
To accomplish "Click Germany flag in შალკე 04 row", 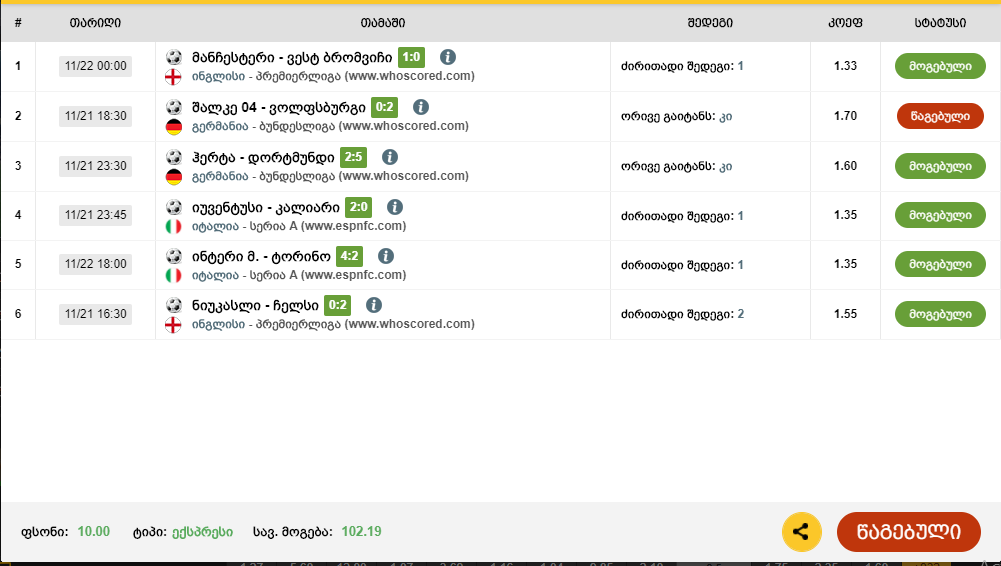I will 174,126.
